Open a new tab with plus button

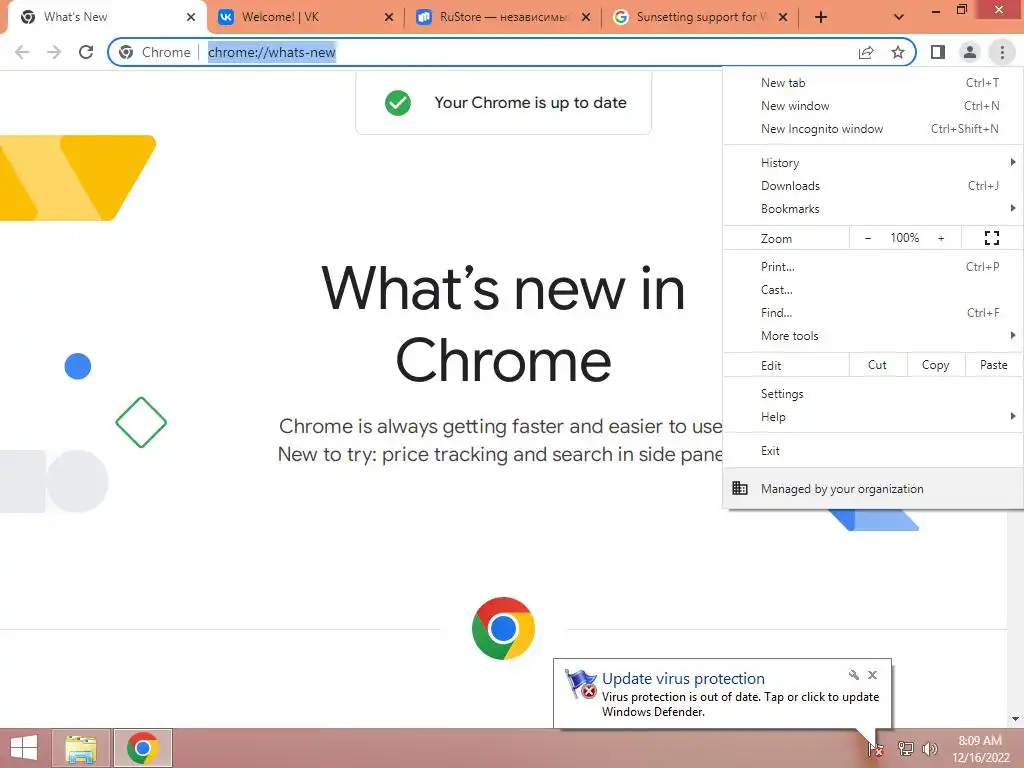821,17
